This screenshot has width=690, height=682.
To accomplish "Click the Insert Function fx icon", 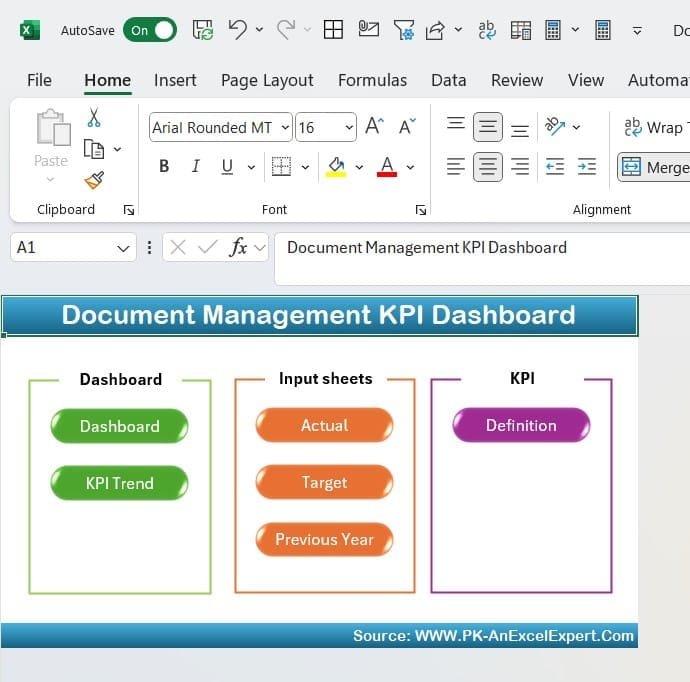I will click(238, 247).
